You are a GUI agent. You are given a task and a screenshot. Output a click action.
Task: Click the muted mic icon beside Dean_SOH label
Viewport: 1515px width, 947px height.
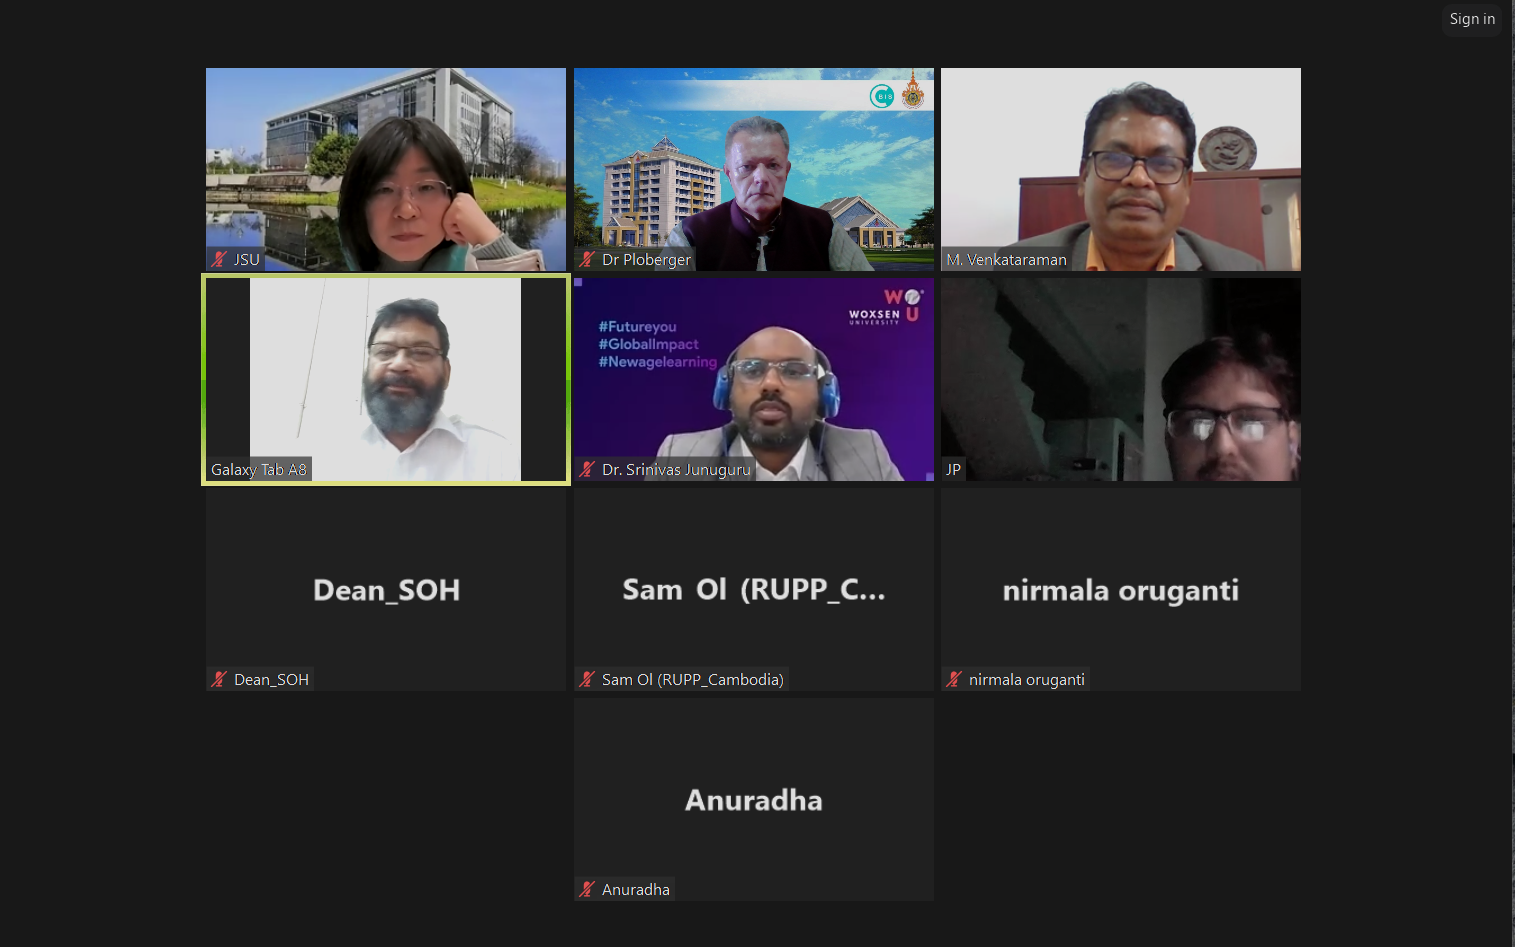point(219,679)
